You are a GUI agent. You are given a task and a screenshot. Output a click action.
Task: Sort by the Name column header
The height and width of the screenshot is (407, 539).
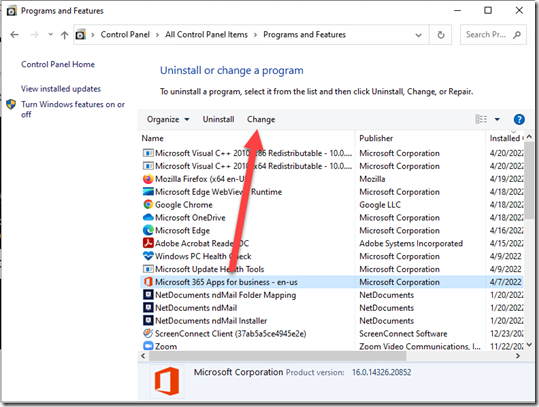(x=247, y=138)
